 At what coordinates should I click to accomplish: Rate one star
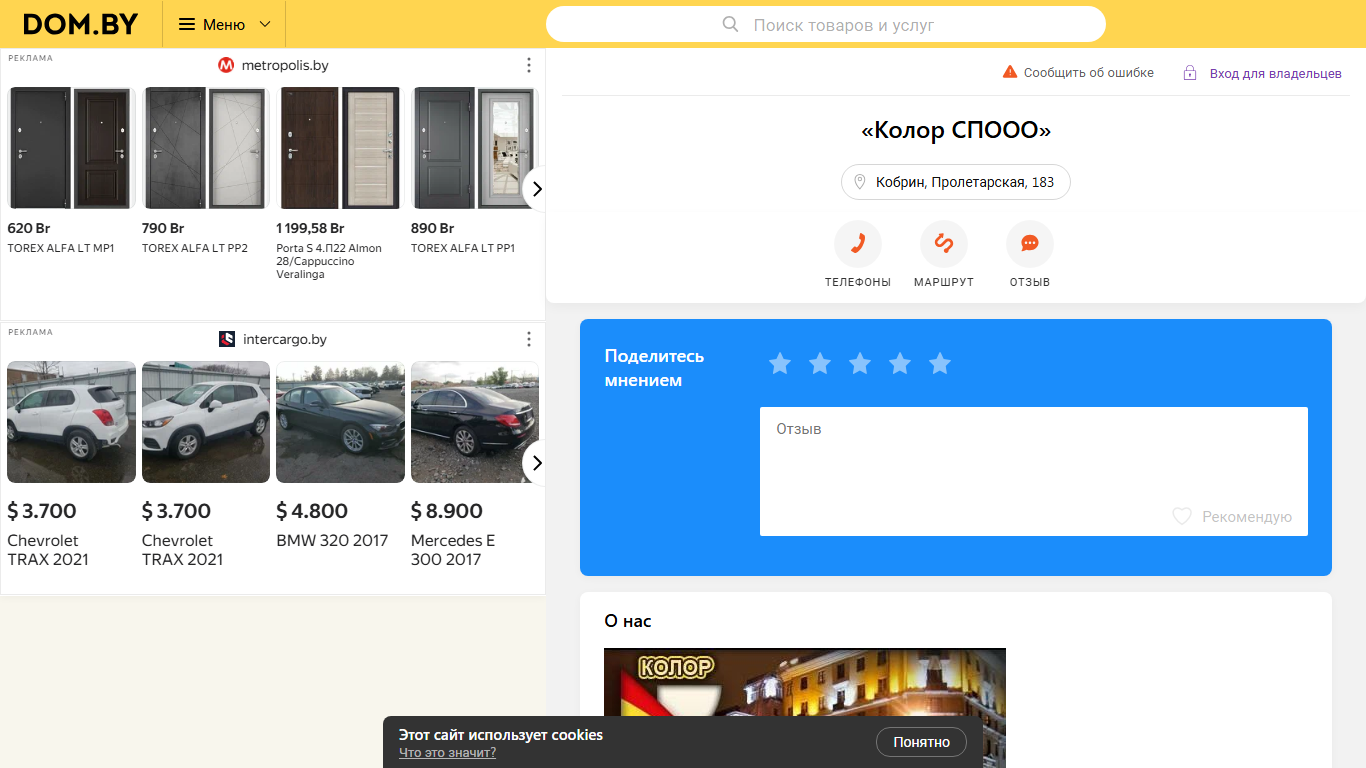780,364
